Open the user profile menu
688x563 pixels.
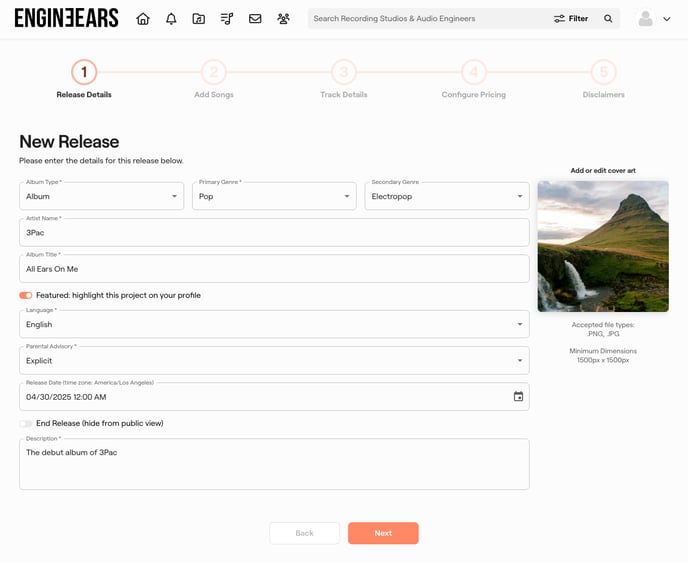pyautogui.click(x=654, y=18)
